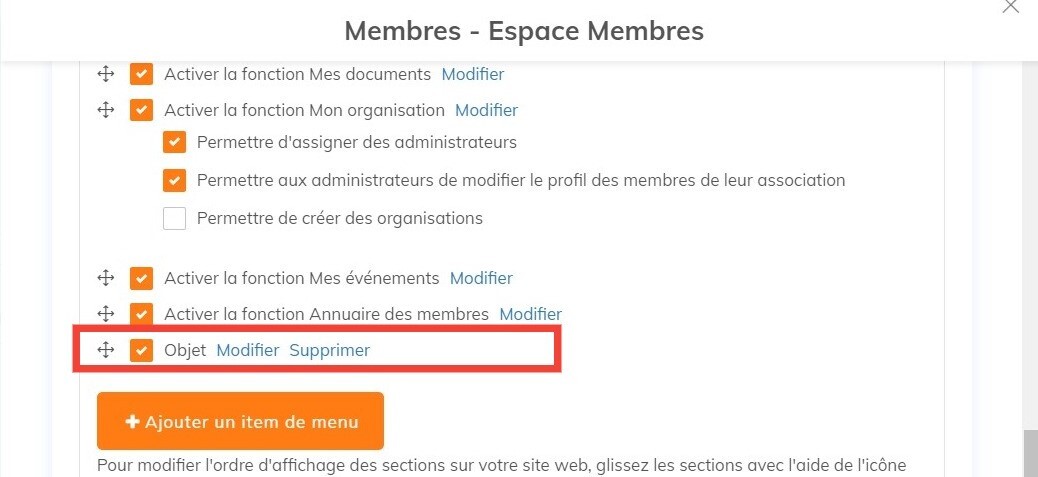Image resolution: width=1038 pixels, height=477 pixels.
Task: Close the Membres - Espace Membres dialog
Action: [x=1011, y=7]
